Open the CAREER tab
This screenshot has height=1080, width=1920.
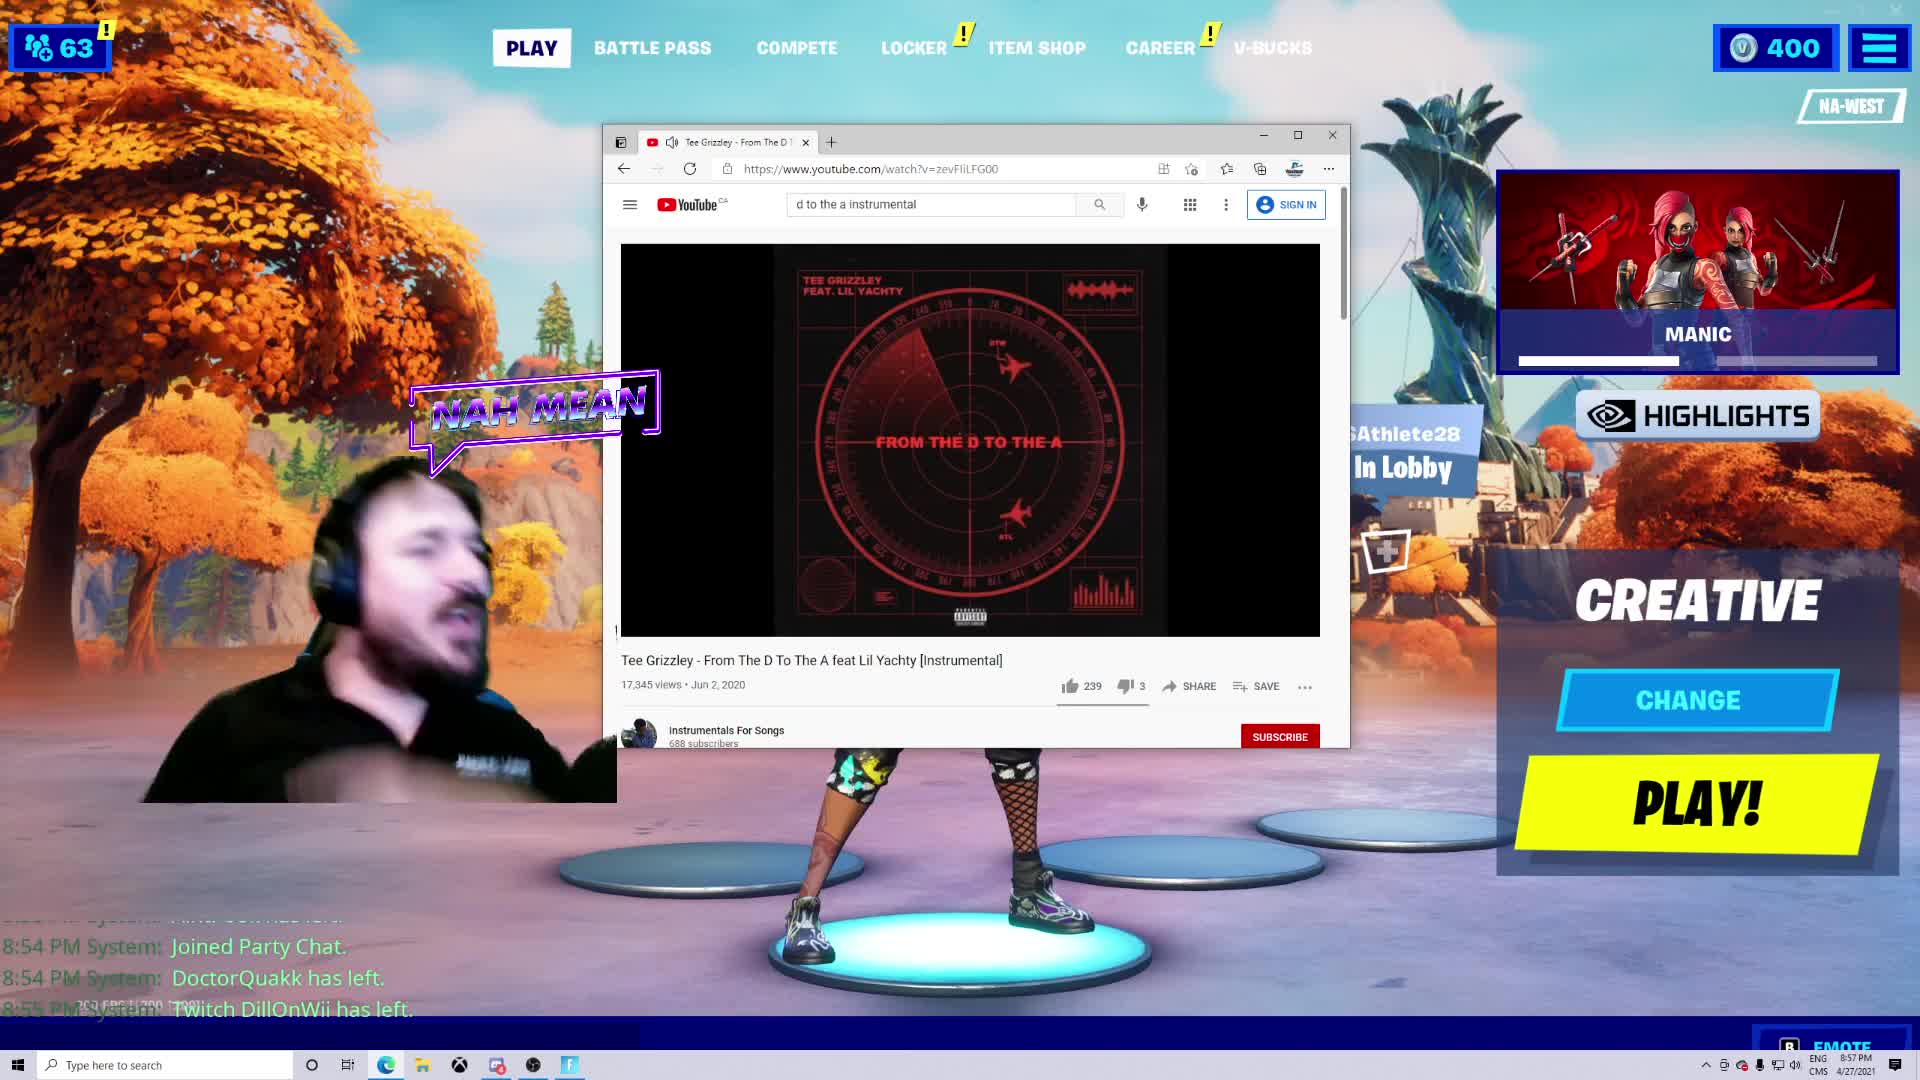1160,48
